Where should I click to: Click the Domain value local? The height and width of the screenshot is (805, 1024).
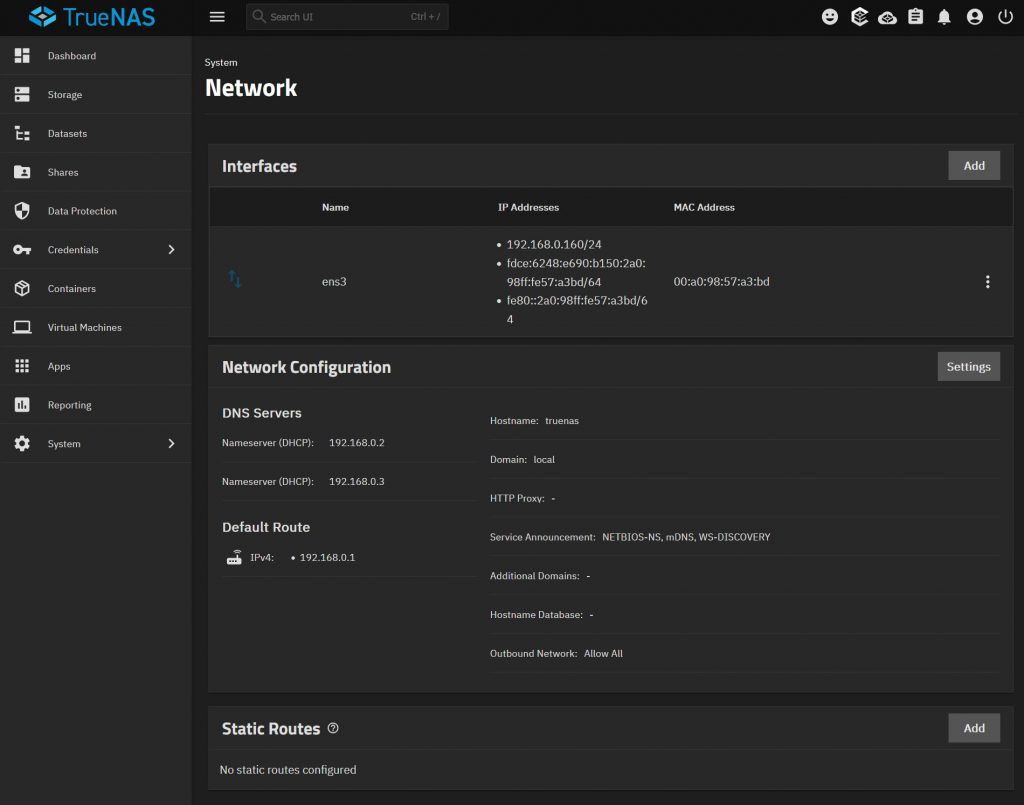click(x=544, y=460)
